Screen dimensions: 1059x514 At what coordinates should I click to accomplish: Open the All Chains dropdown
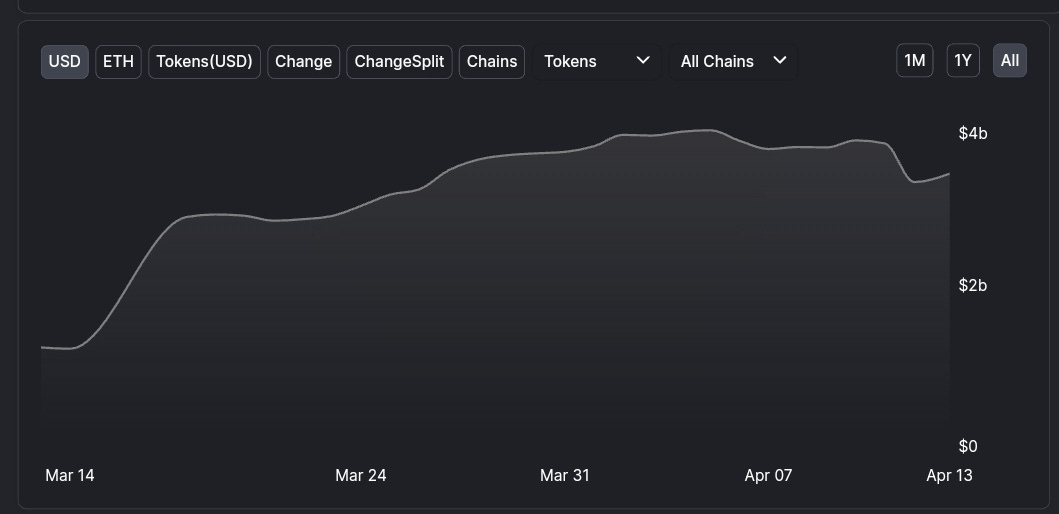(x=733, y=61)
